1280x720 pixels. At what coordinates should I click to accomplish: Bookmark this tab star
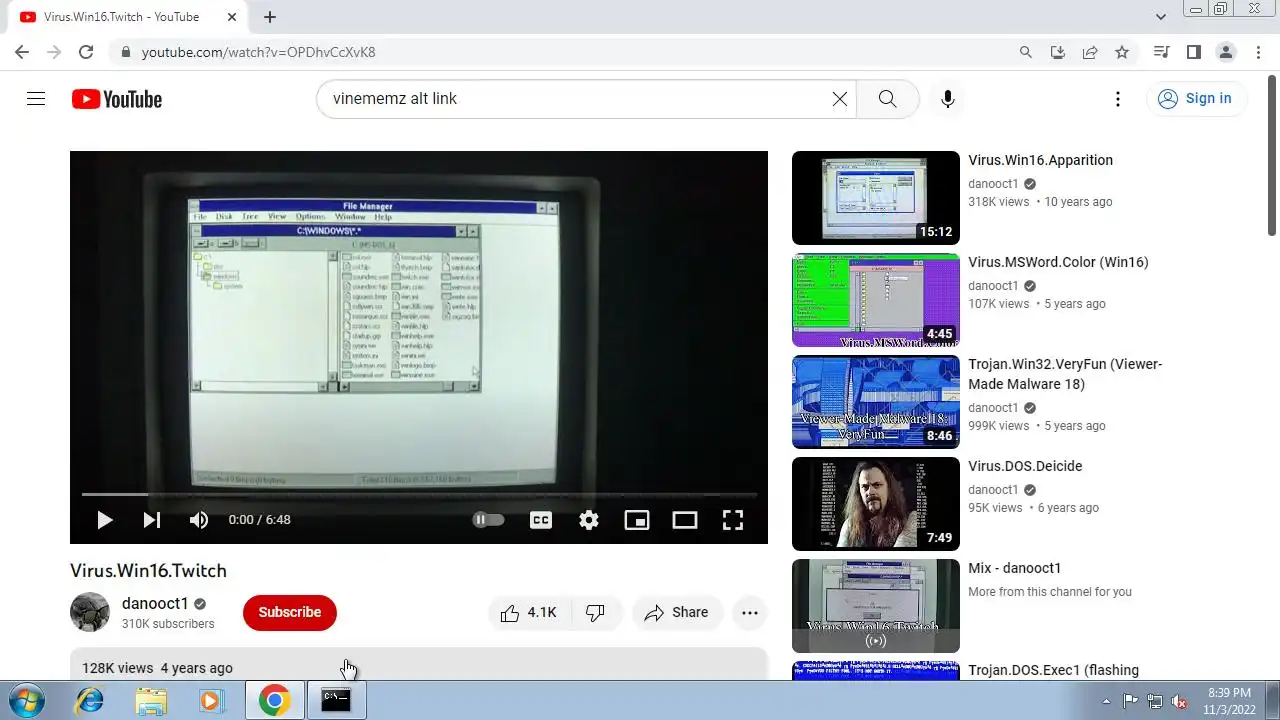pos(1122,52)
